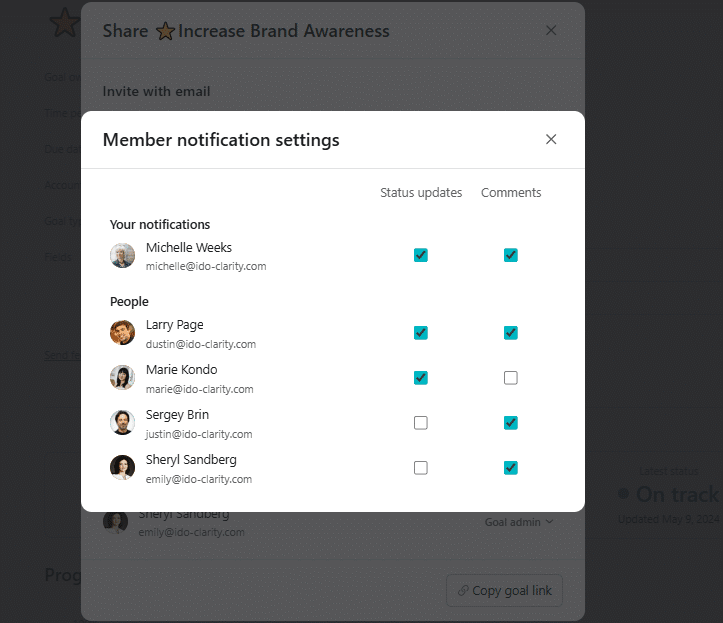Check status updates for Sheryl Sandberg
The width and height of the screenshot is (723, 623).
(x=421, y=468)
